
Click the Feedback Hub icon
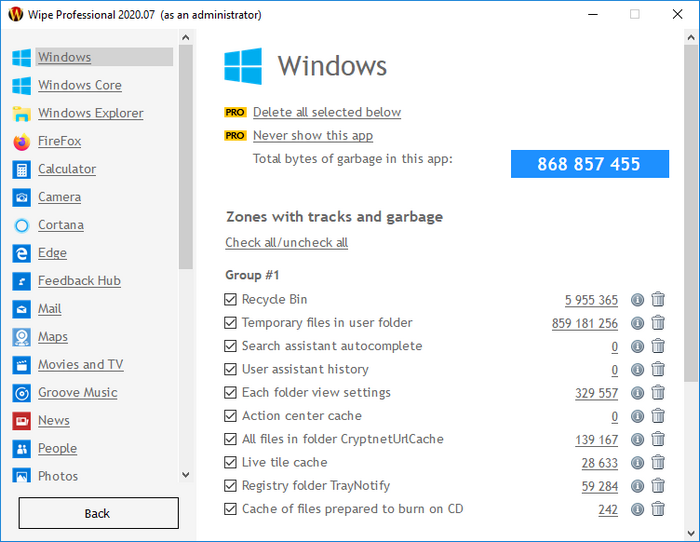21,281
